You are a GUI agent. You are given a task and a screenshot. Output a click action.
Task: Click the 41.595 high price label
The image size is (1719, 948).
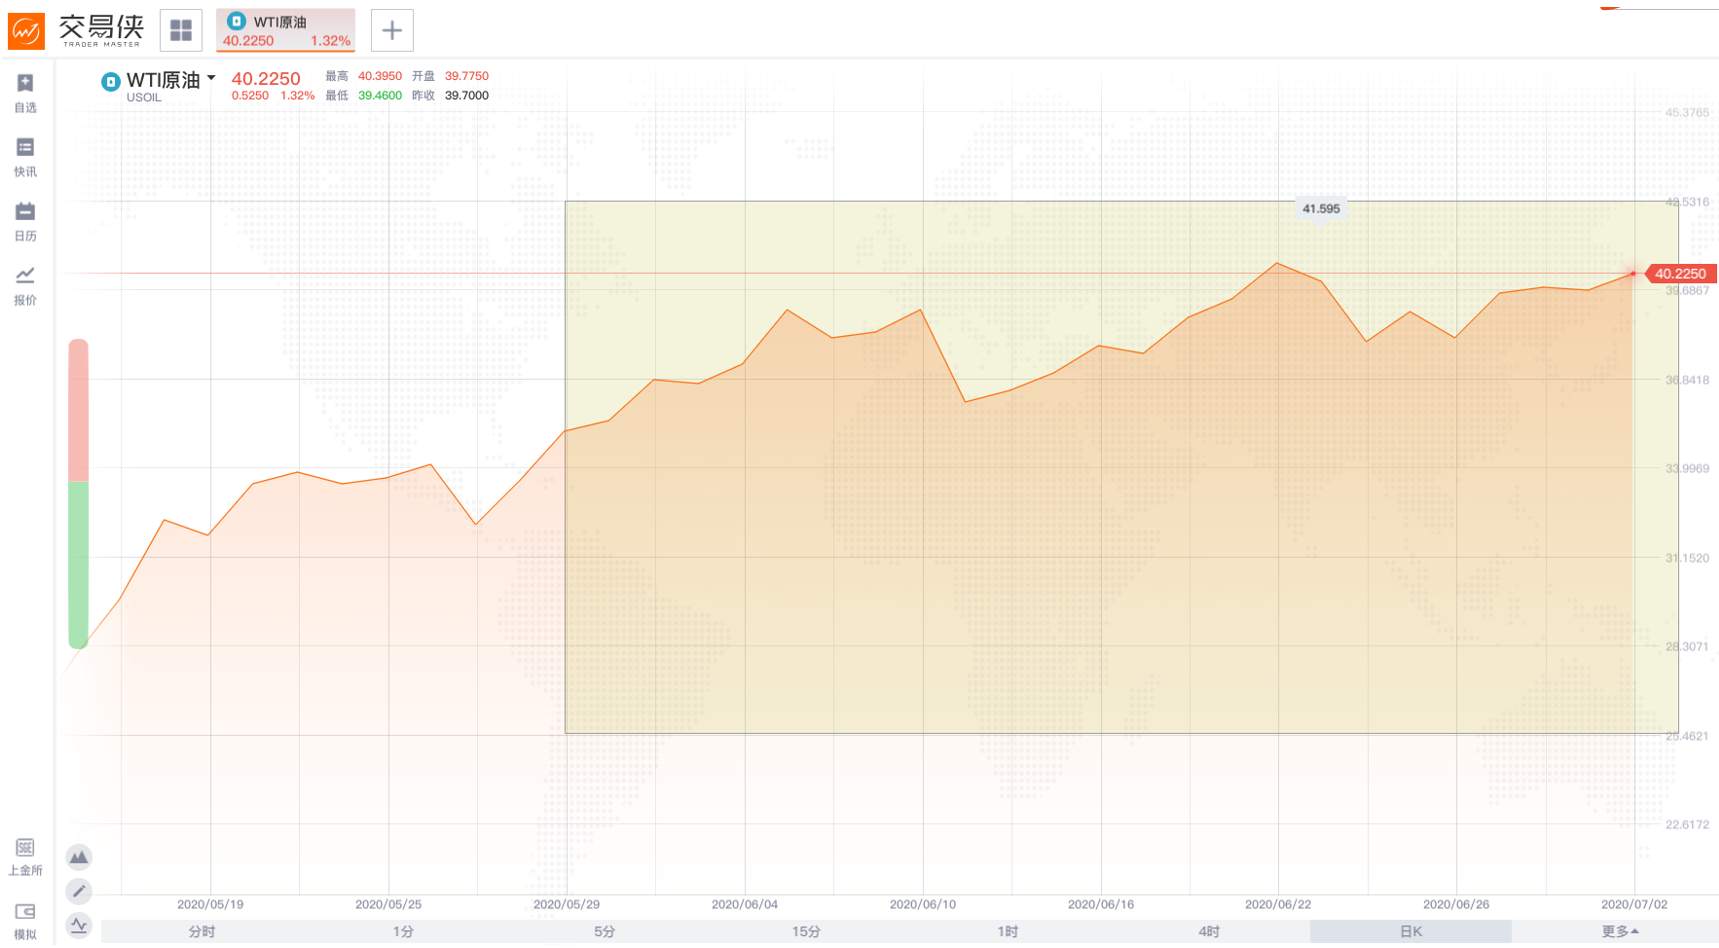click(x=1321, y=209)
